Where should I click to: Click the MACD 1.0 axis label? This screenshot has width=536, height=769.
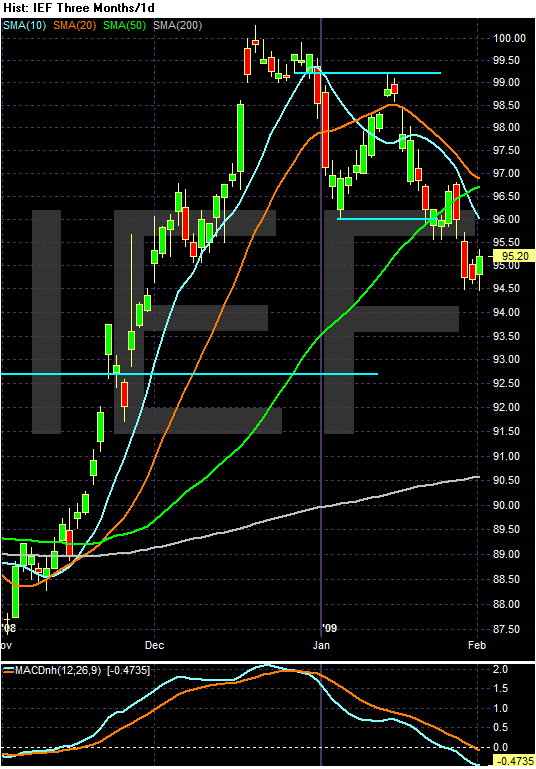[x=501, y=709]
